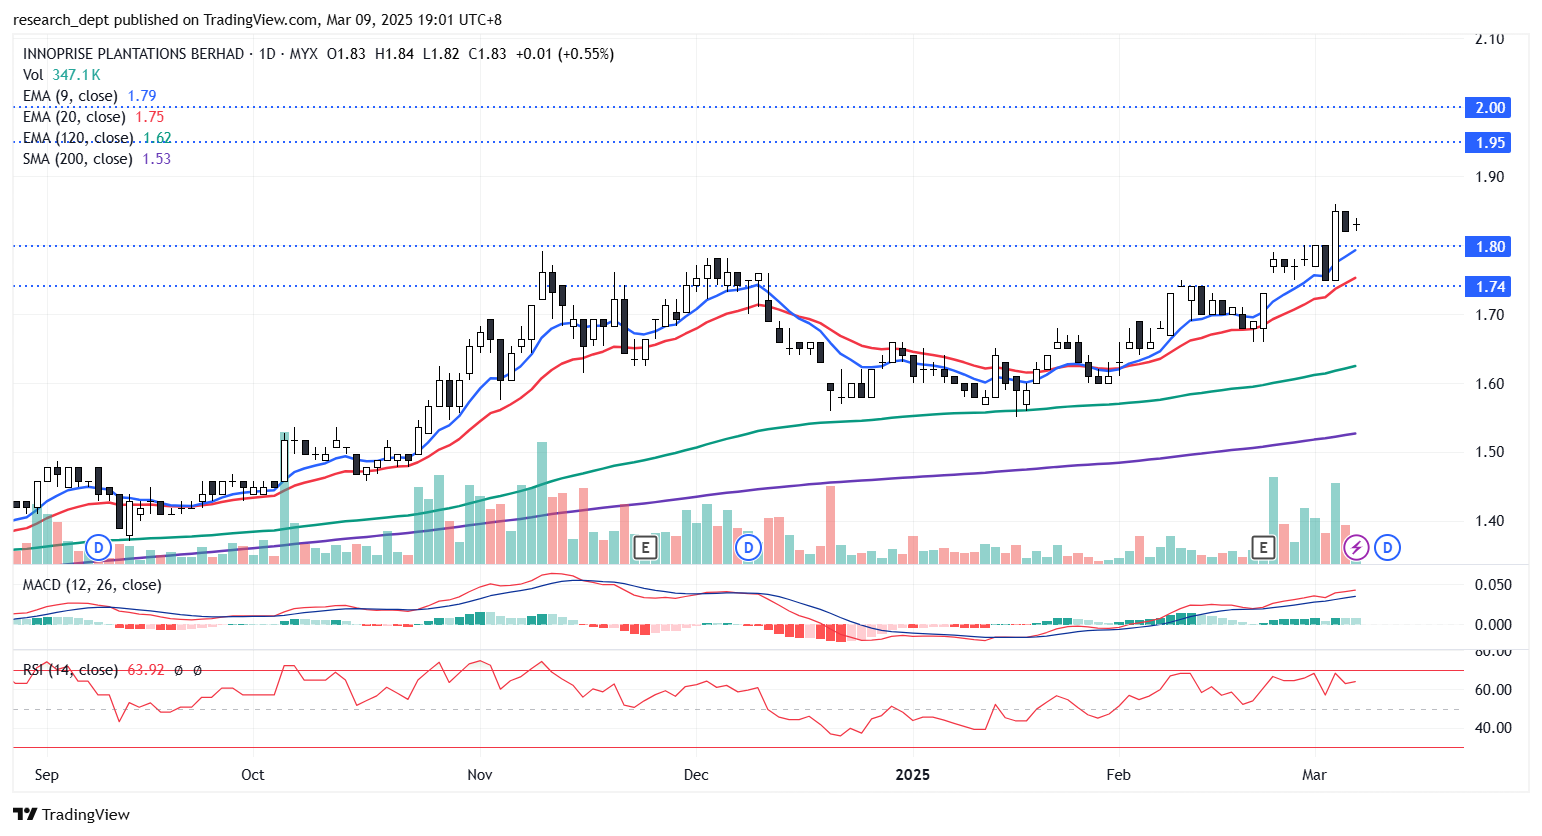Click the 1.50 price axis label
The width and height of the screenshot is (1542, 836).
point(1490,452)
